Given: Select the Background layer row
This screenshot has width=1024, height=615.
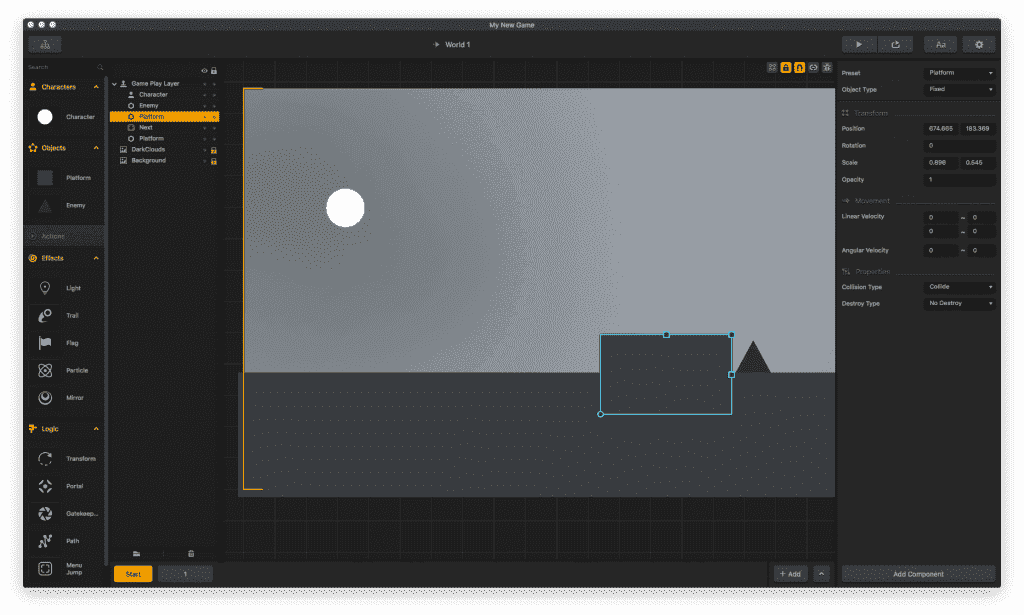Looking at the screenshot, I should 165,161.
